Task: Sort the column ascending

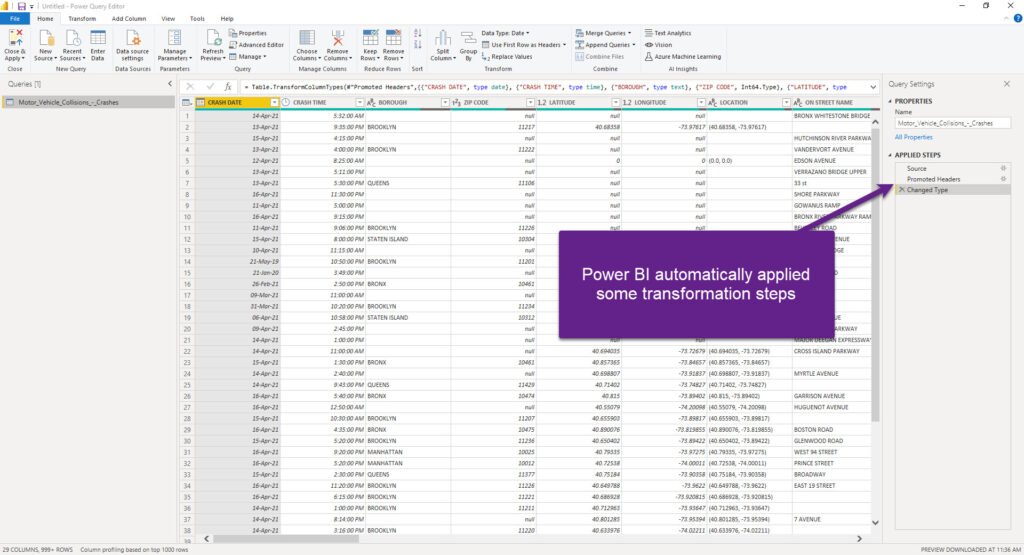Action: 418,33
